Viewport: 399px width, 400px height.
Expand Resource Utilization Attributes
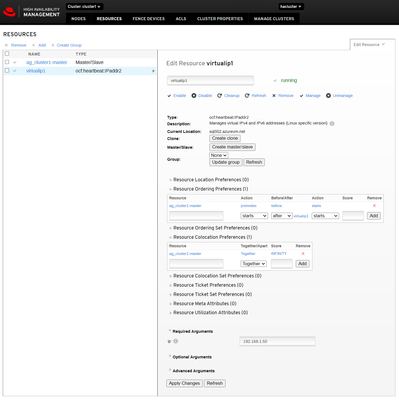click(x=208, y=313)
